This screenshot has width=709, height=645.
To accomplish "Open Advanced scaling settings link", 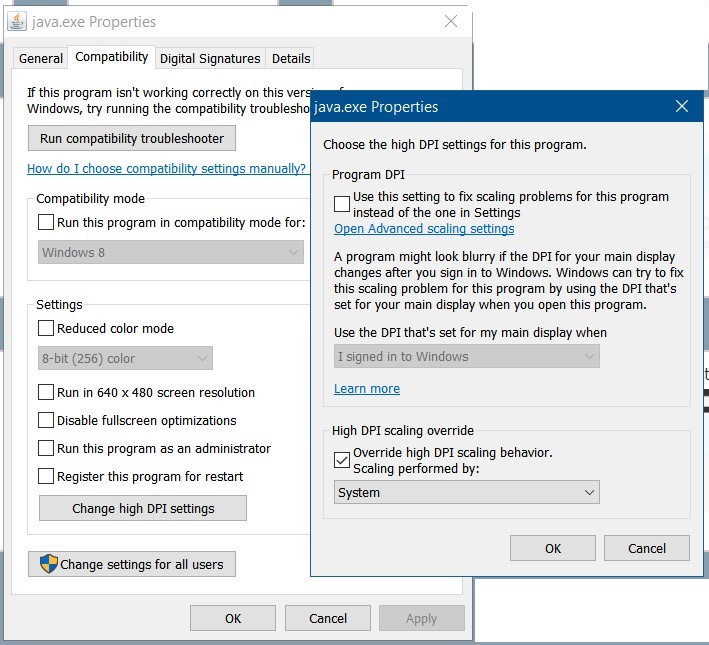I will (x=424, y=228).
